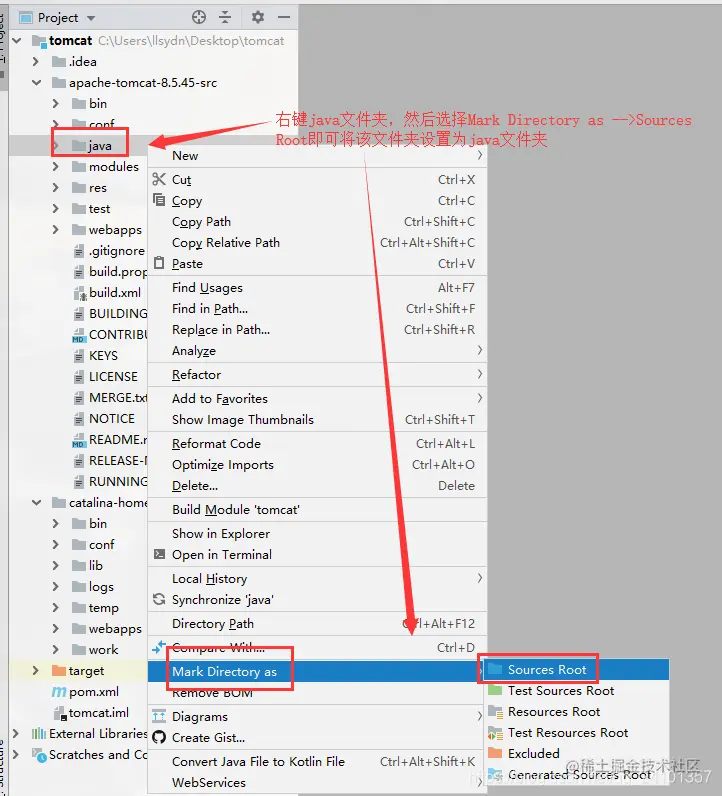Screen dimensions: 722x796
Task: Expand the bin folder under apache-tomcat
Action: [55, 104]
